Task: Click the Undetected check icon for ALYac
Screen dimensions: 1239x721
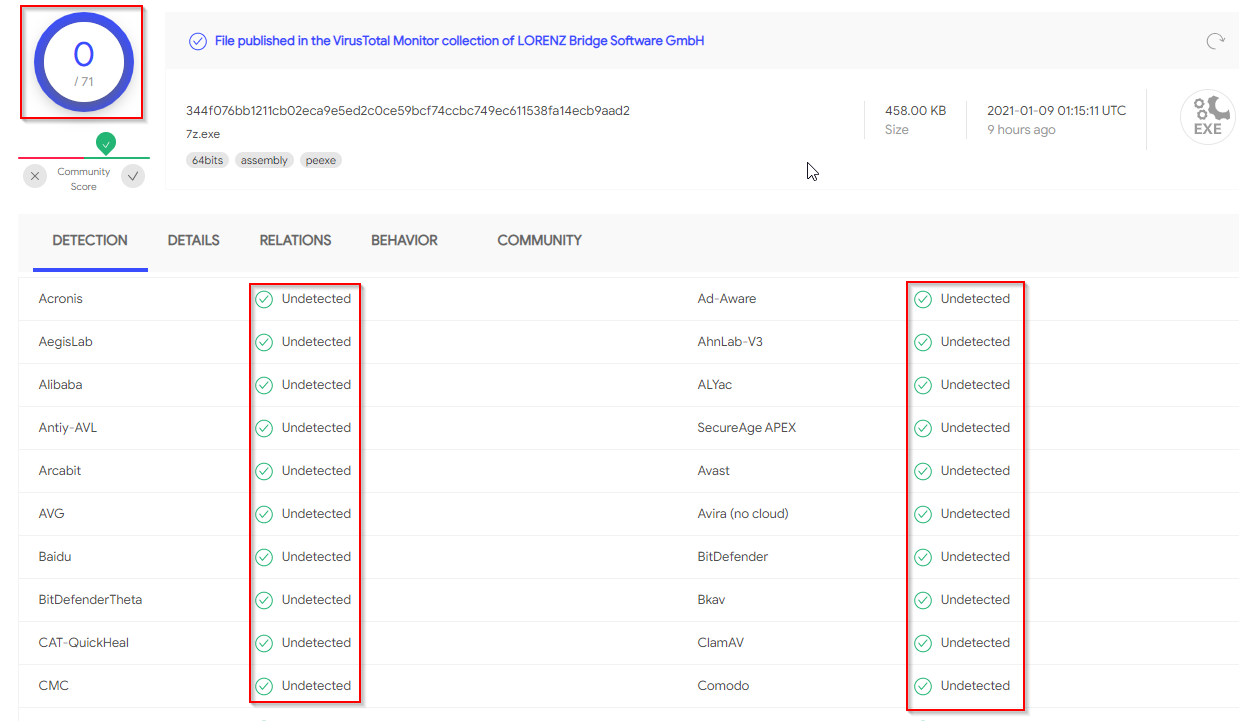Action: click(x=923, y=385)
